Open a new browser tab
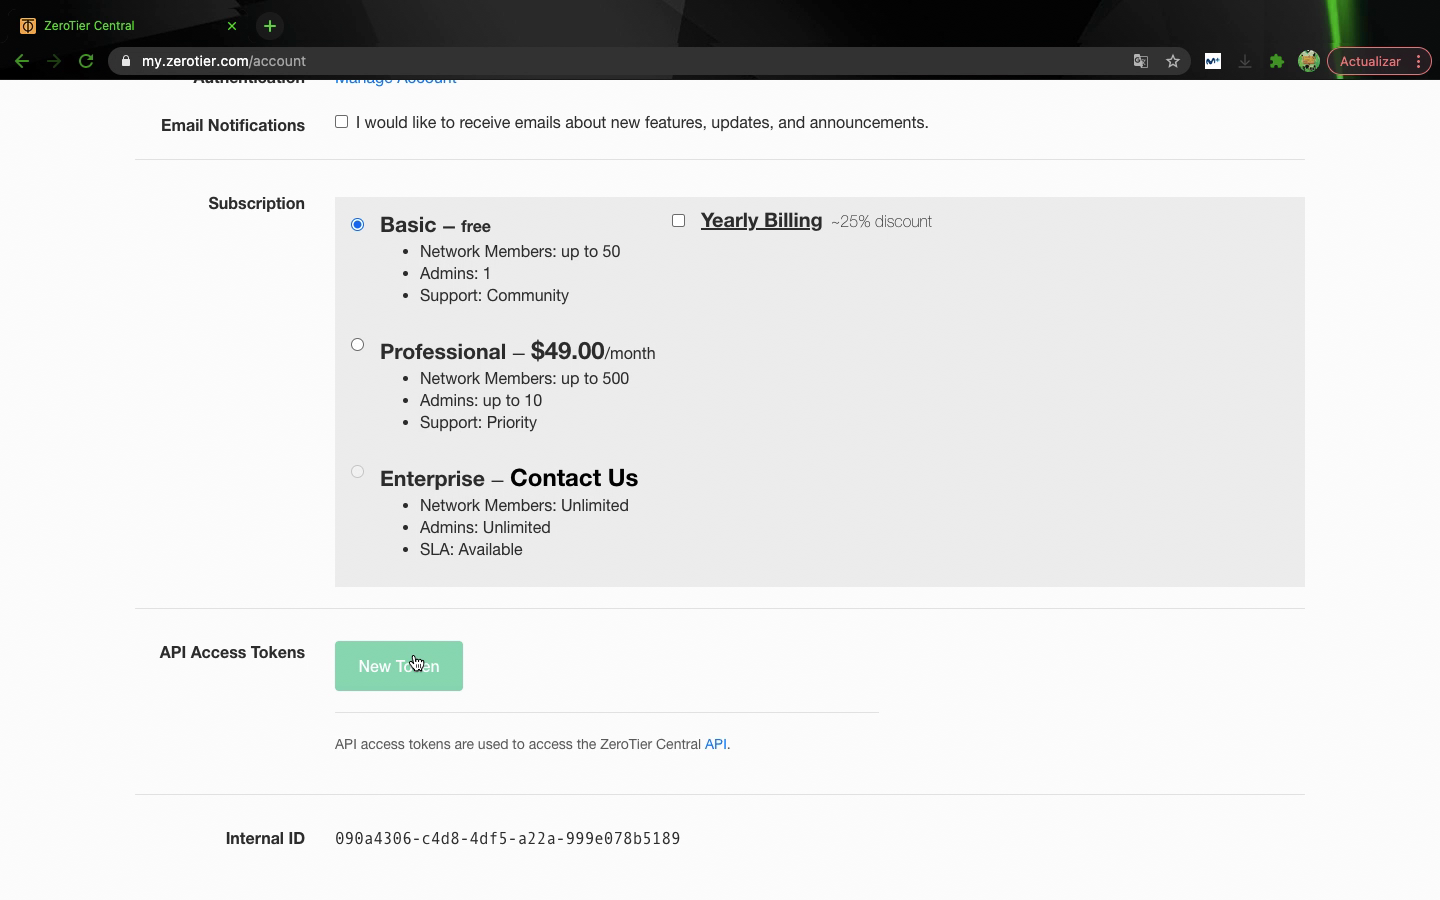1440x900 pixels. [269, 26]
